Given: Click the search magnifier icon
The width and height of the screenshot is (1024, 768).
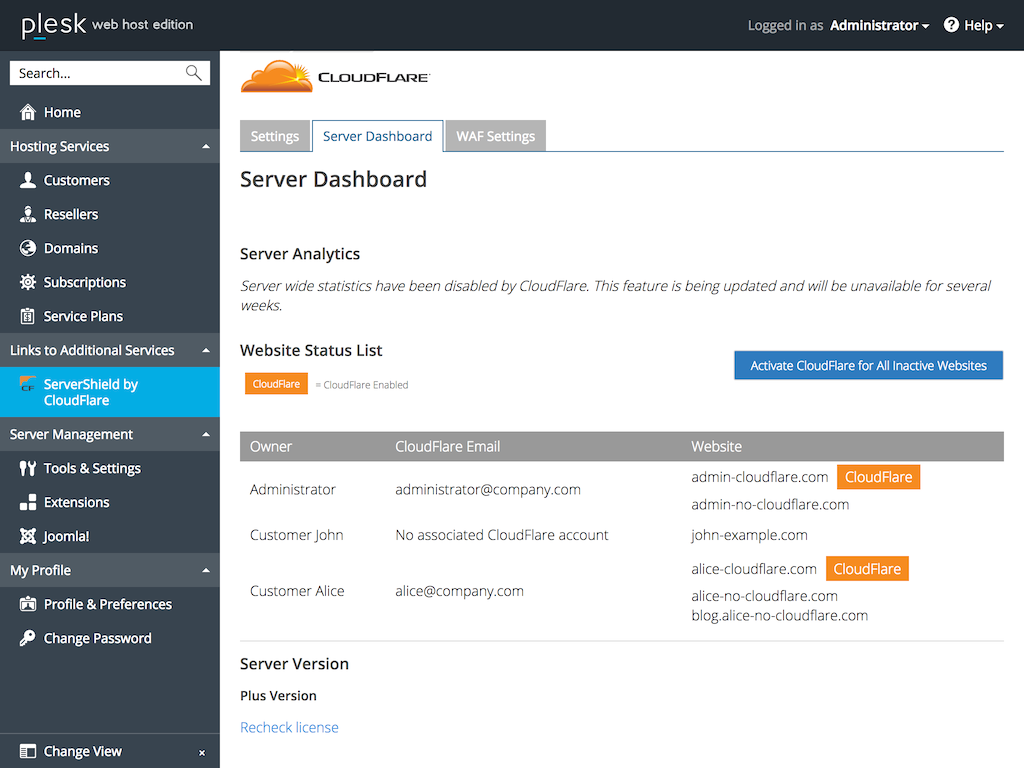Looking at the screenshot, I should point(193,72).
